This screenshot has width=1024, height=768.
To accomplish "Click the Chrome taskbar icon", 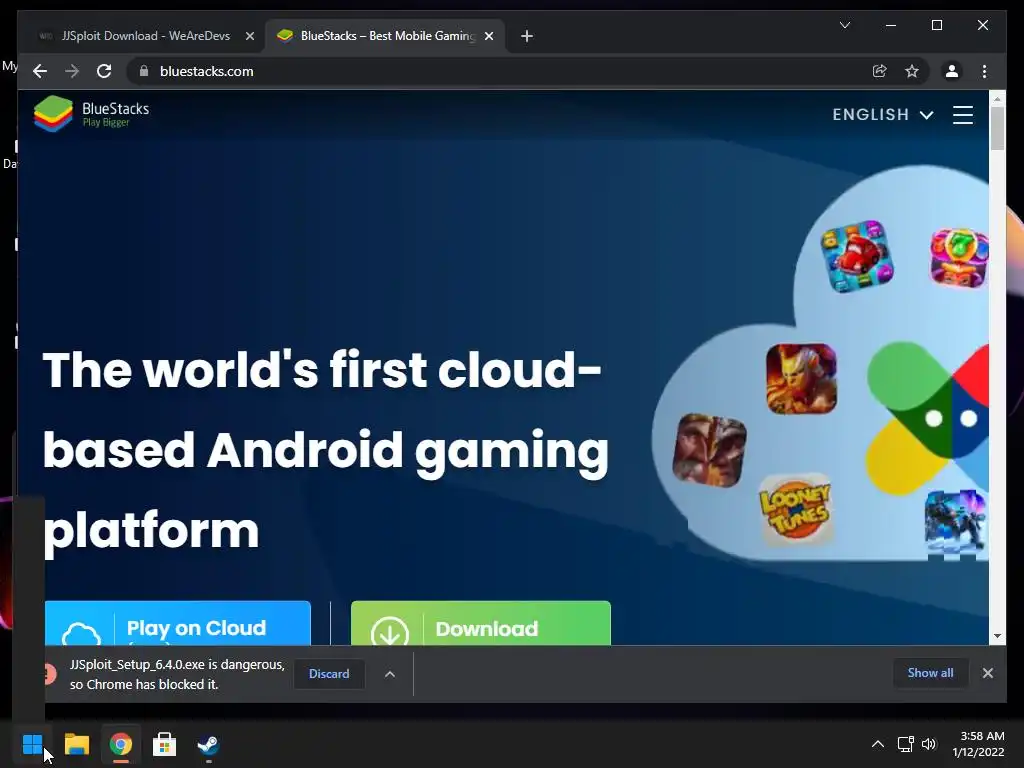I will tap(120, 744).
